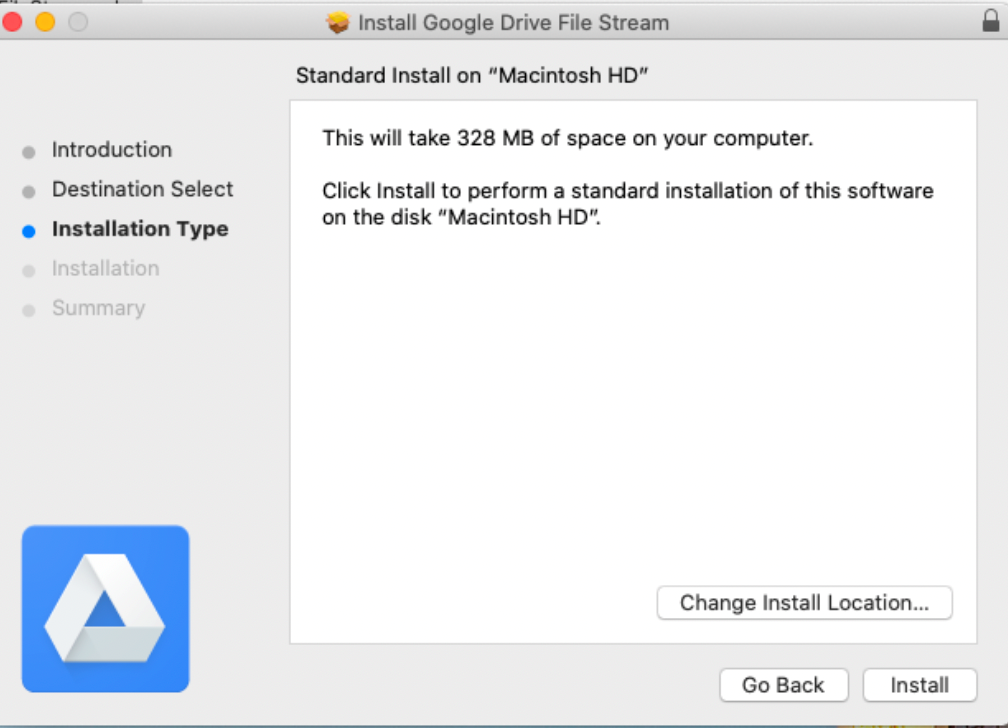This screenshot has height=728, width=1008.
Task: Click the Summary step label
Action: [x=98, y=308]
